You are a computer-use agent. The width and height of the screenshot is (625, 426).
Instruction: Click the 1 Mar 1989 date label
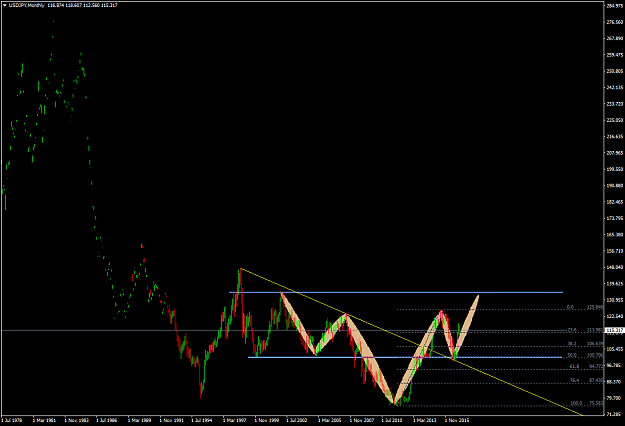click(140, 420)
